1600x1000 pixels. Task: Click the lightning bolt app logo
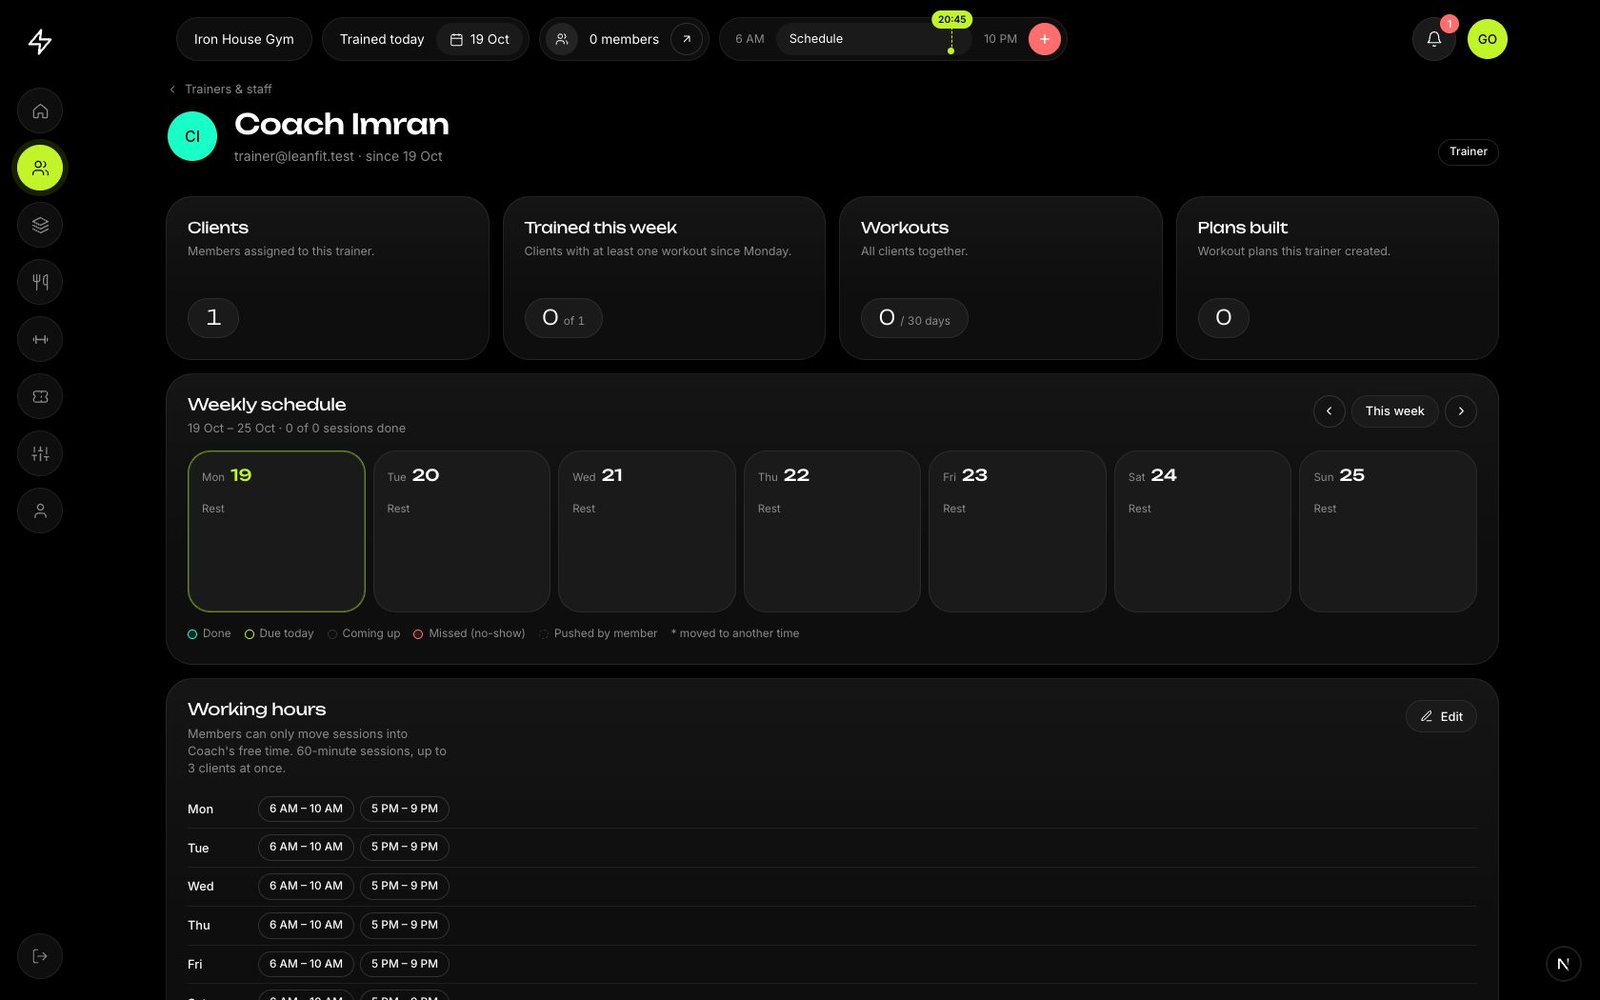click(40, 41)
